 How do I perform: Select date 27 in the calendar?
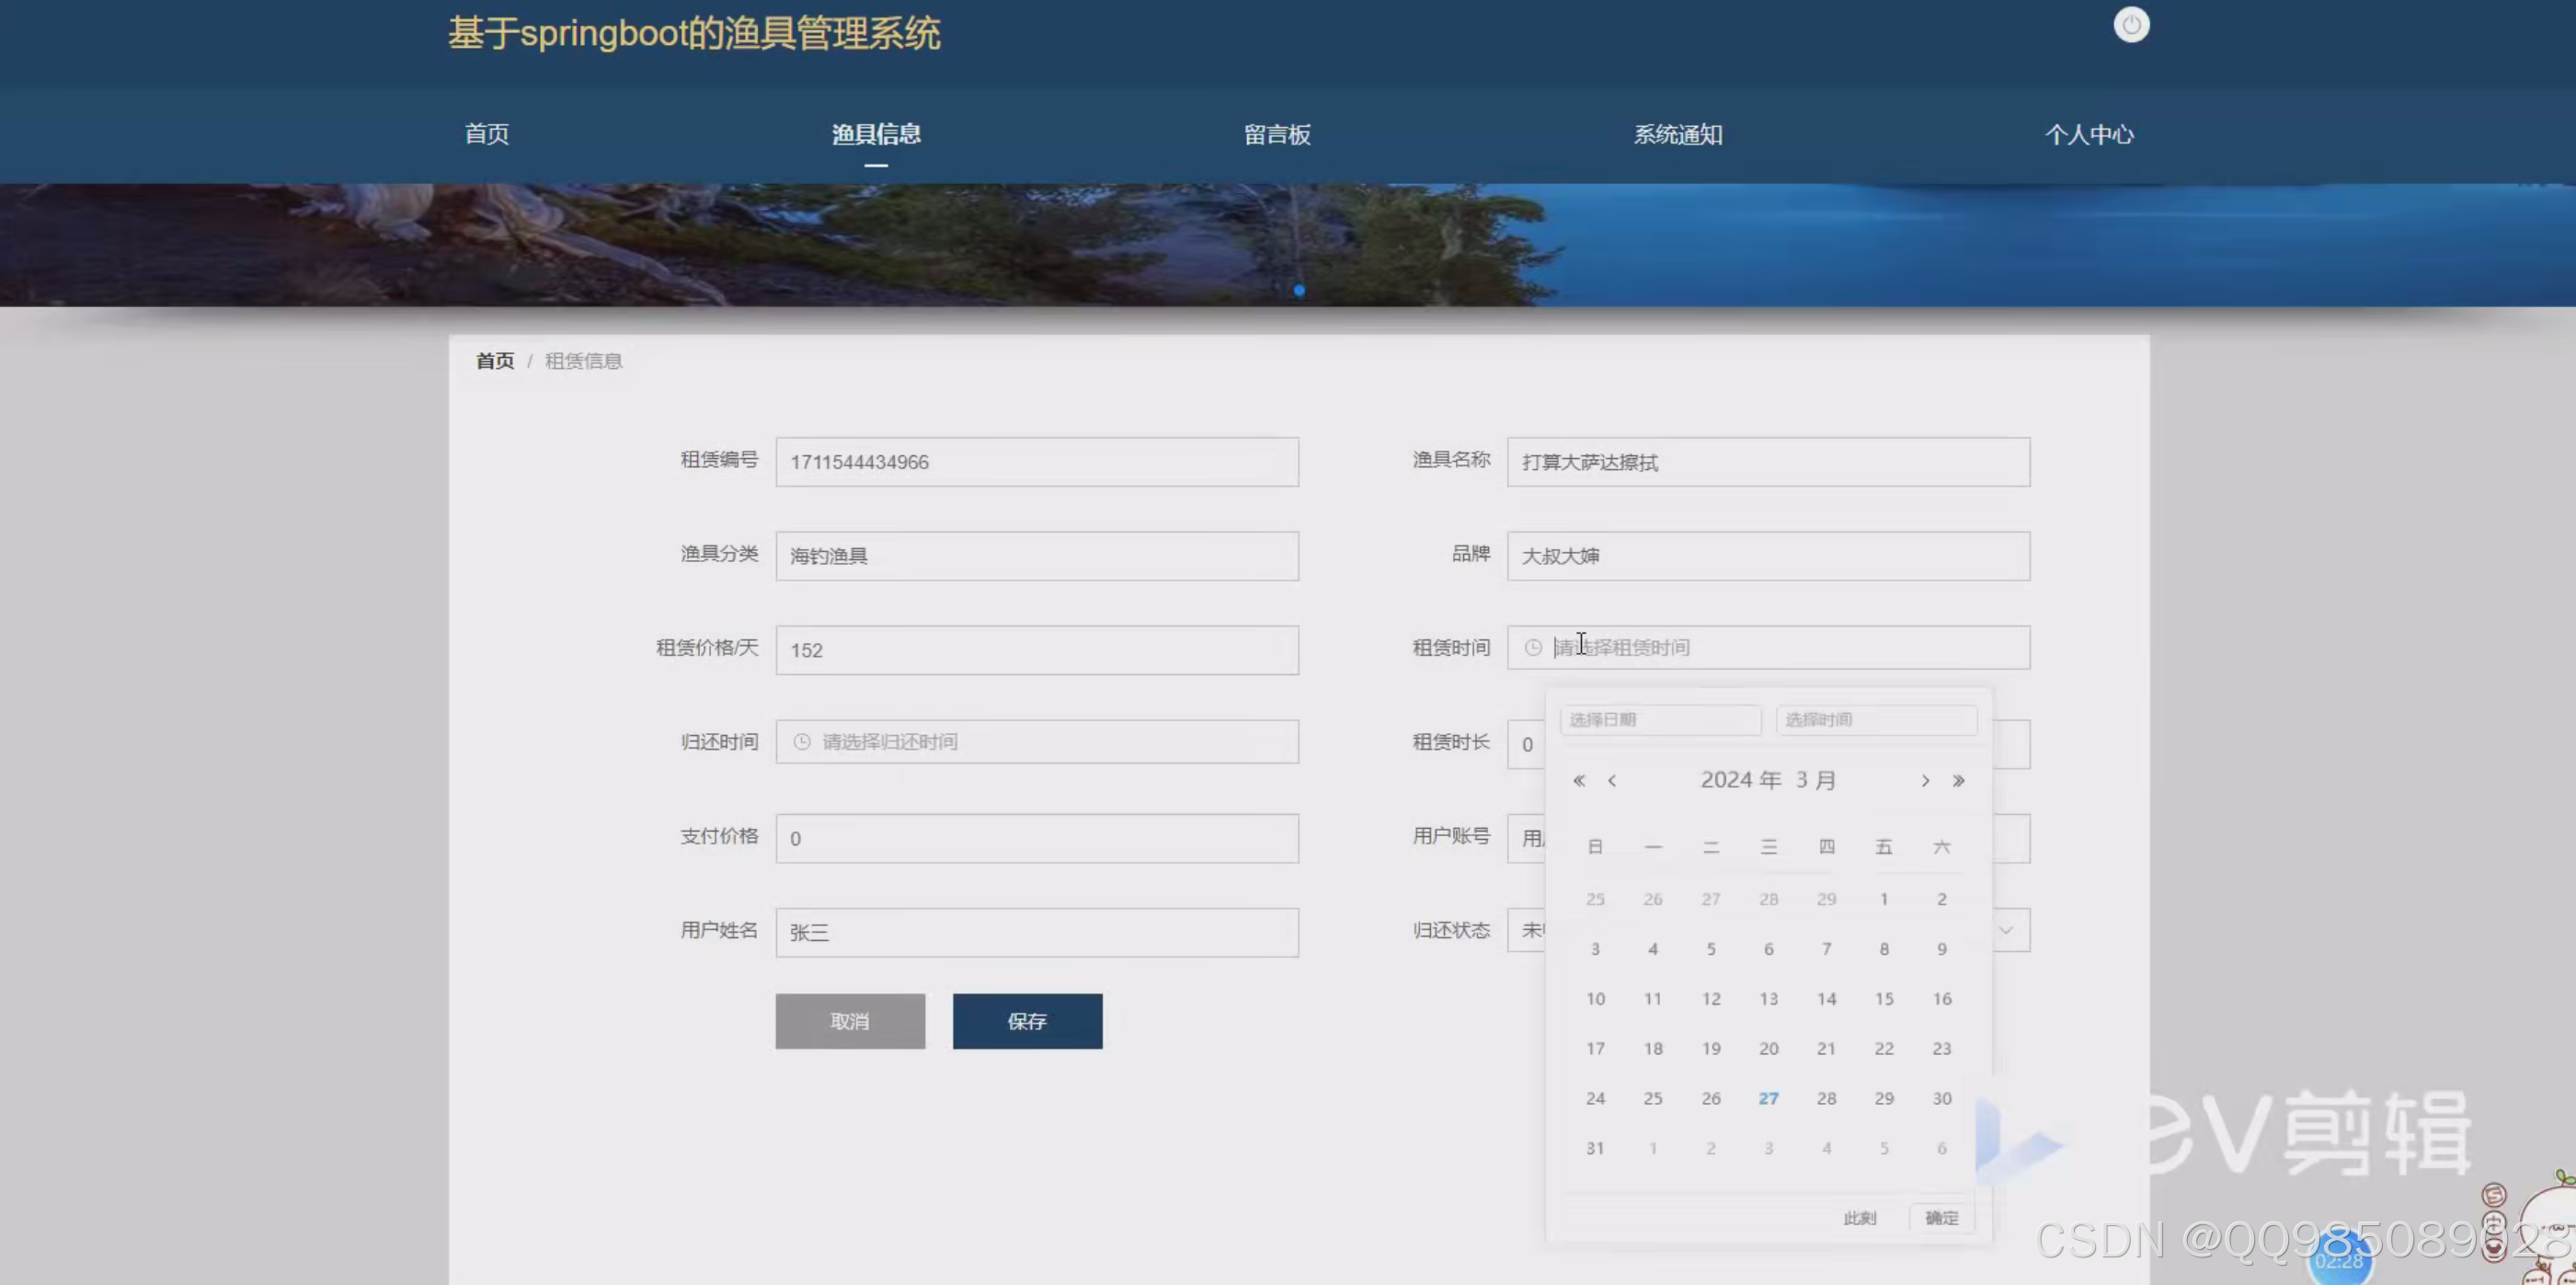[1768, 1097]
